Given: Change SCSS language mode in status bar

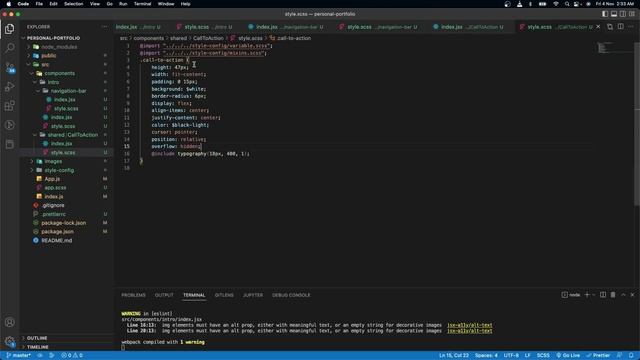Looking at the screenshot, I should 543,356.
